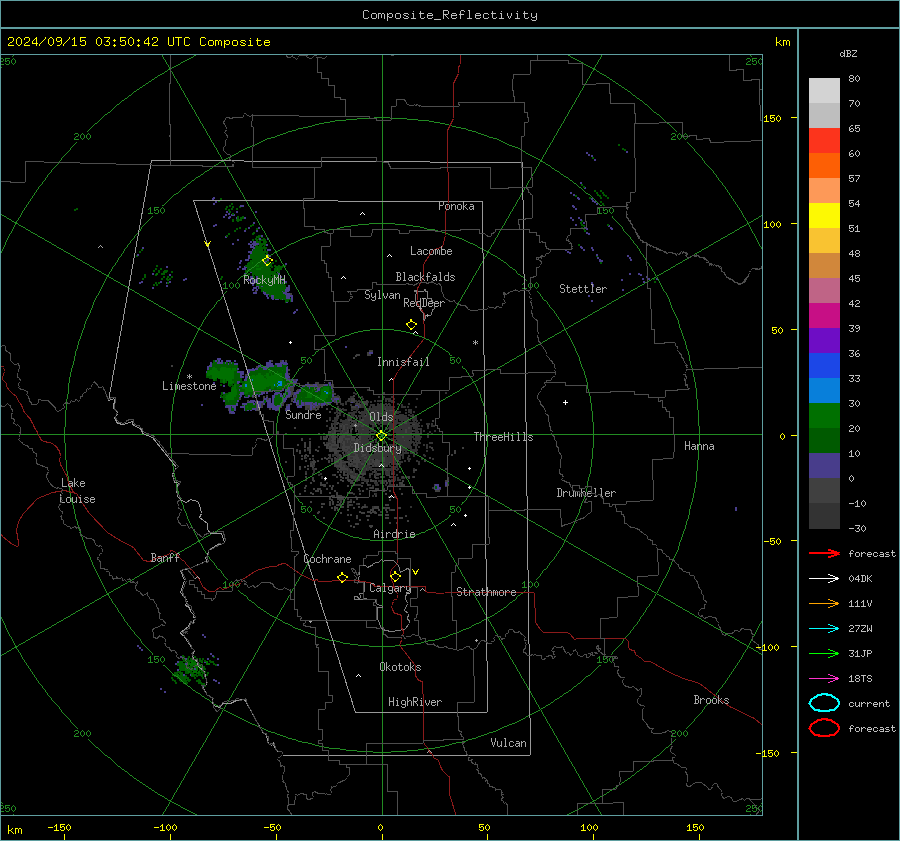Click the Cochrane town label
Screen dimensions: 900x841
pos(327,559)
